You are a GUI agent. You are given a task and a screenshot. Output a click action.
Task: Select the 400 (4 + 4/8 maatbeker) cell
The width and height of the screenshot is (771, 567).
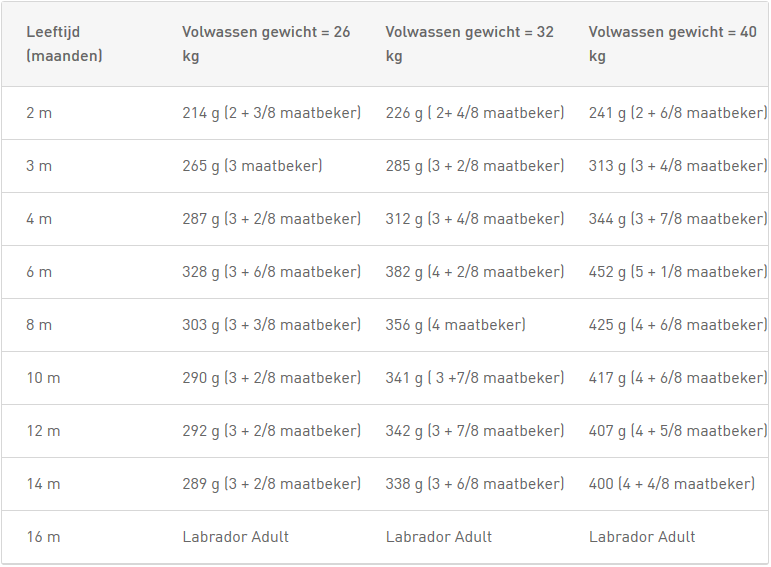[672, 484]
